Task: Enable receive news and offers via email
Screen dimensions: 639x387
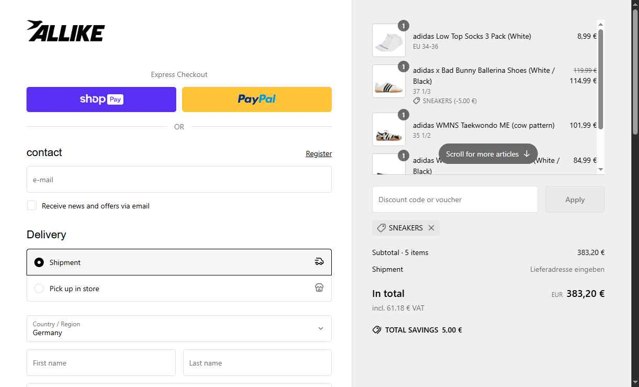Action: pos(32,206)
